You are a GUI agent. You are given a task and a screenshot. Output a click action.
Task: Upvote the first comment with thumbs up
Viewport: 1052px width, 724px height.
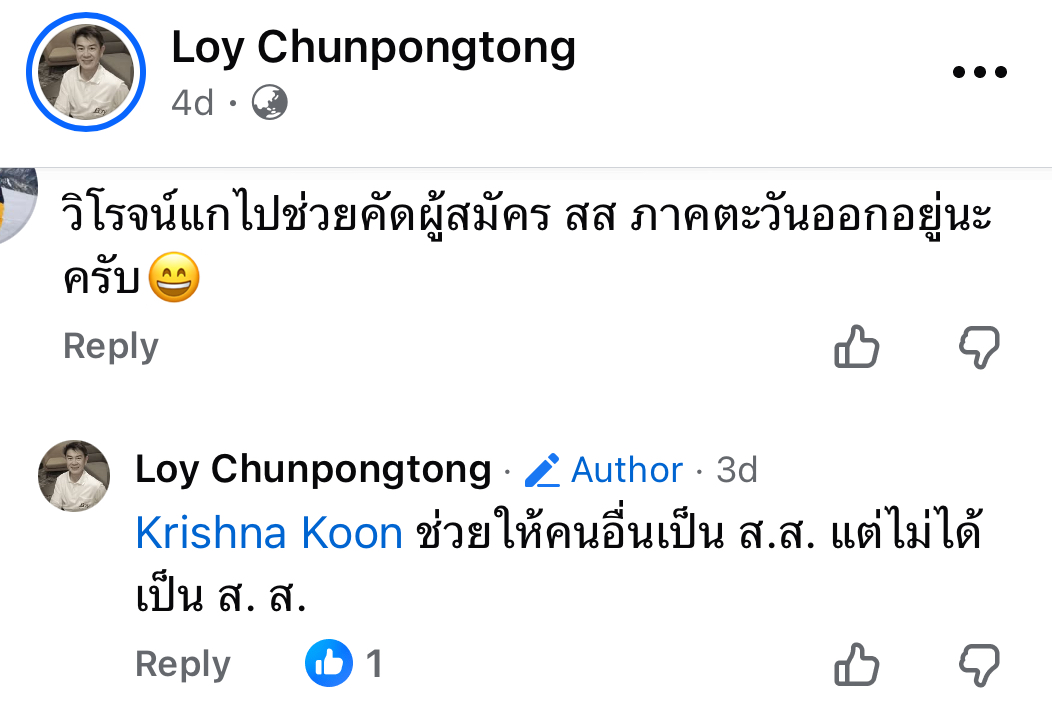(857, 347)
